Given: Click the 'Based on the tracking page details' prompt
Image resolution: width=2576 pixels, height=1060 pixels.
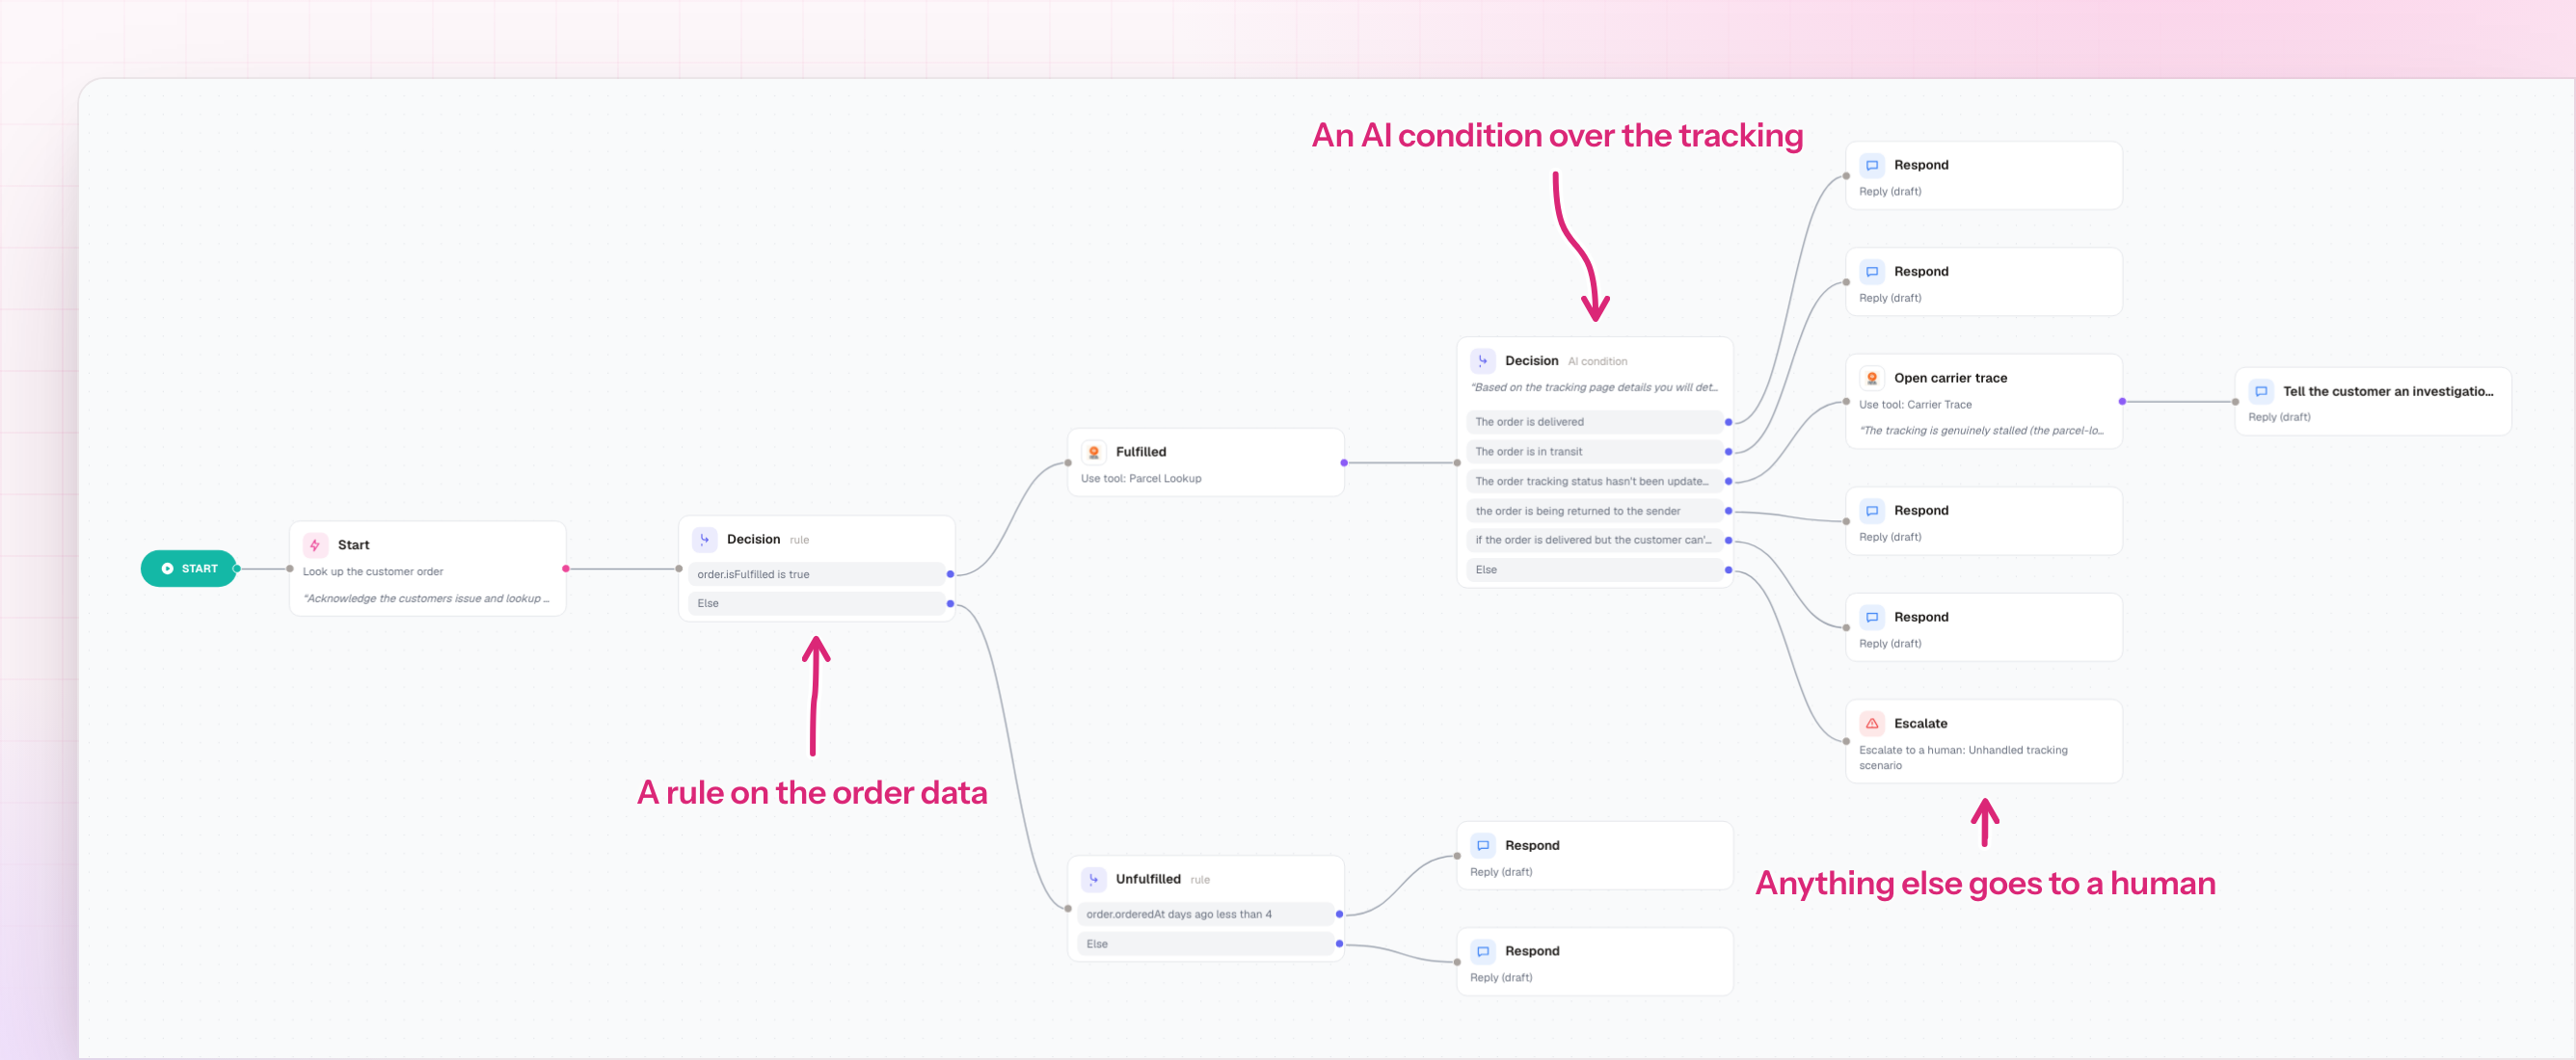Looking at the screenshot, I should [x=1594, y=387].
